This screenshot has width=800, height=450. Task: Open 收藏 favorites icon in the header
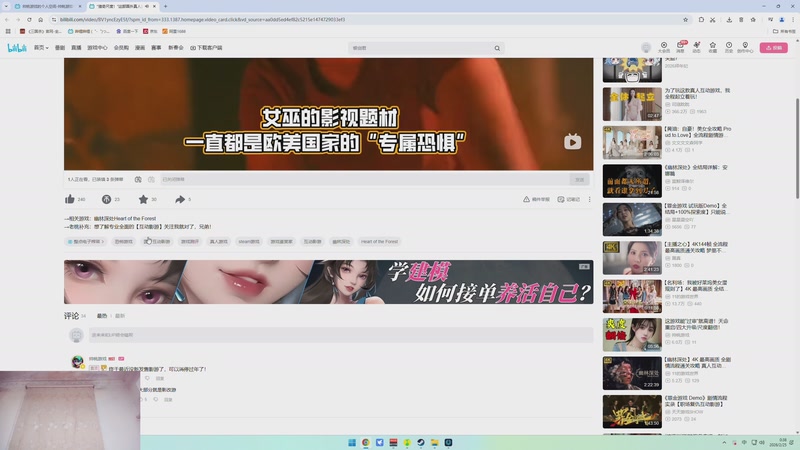pyautogui.click(x=713, y=47)
